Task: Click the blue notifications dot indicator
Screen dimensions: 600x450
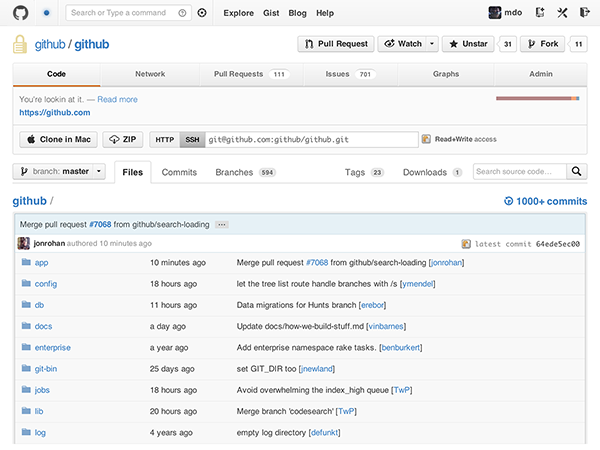Action: point(46,13)
